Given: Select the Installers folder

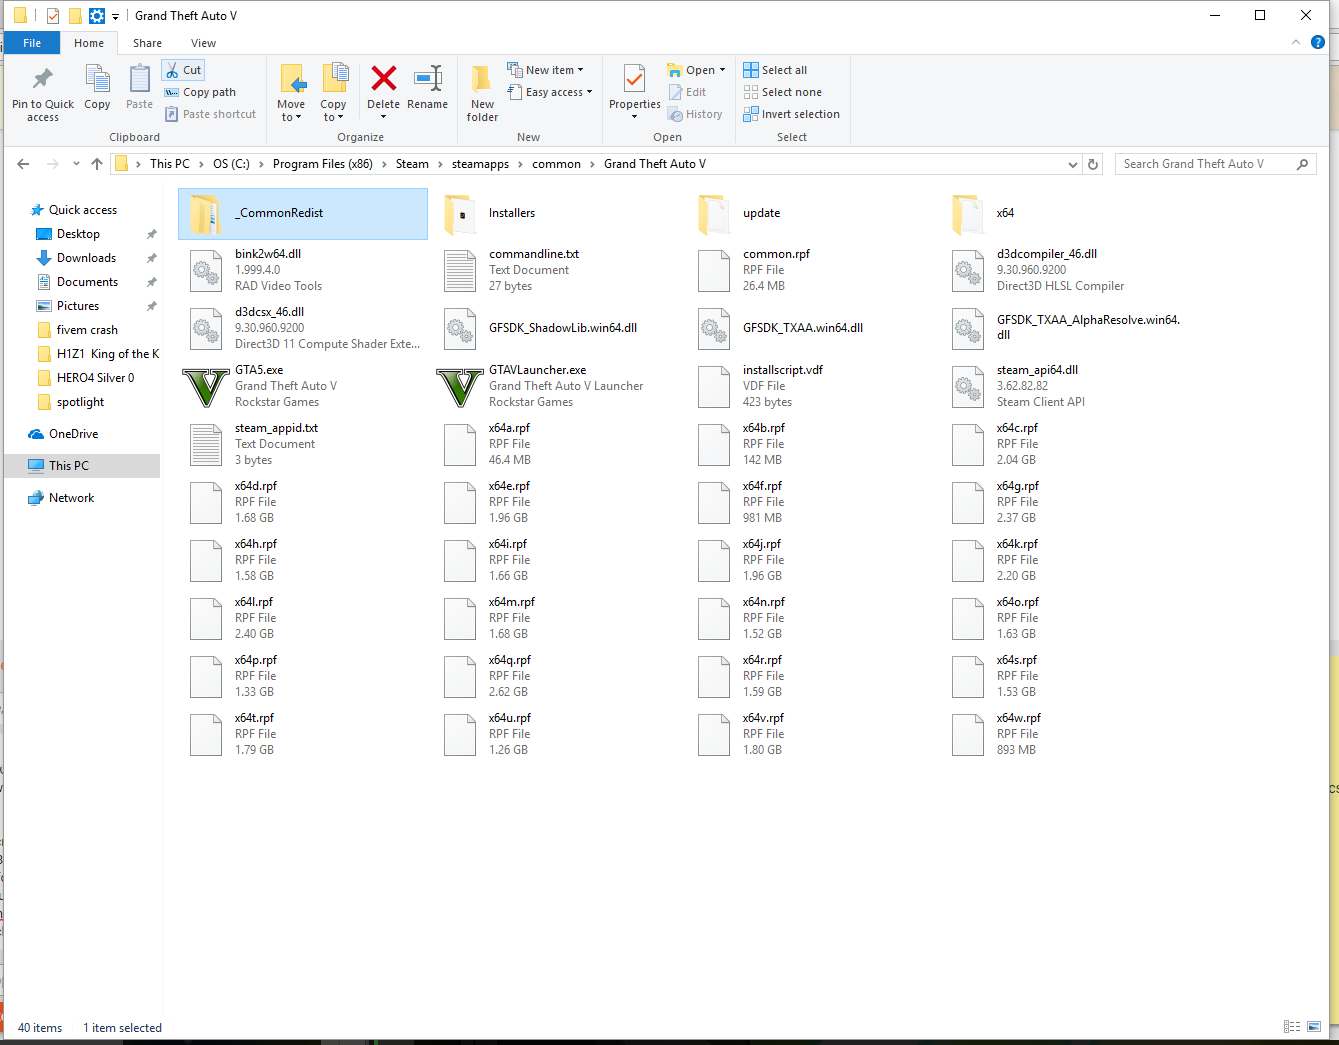Looking at the screenshot, I should pos(512,214).
